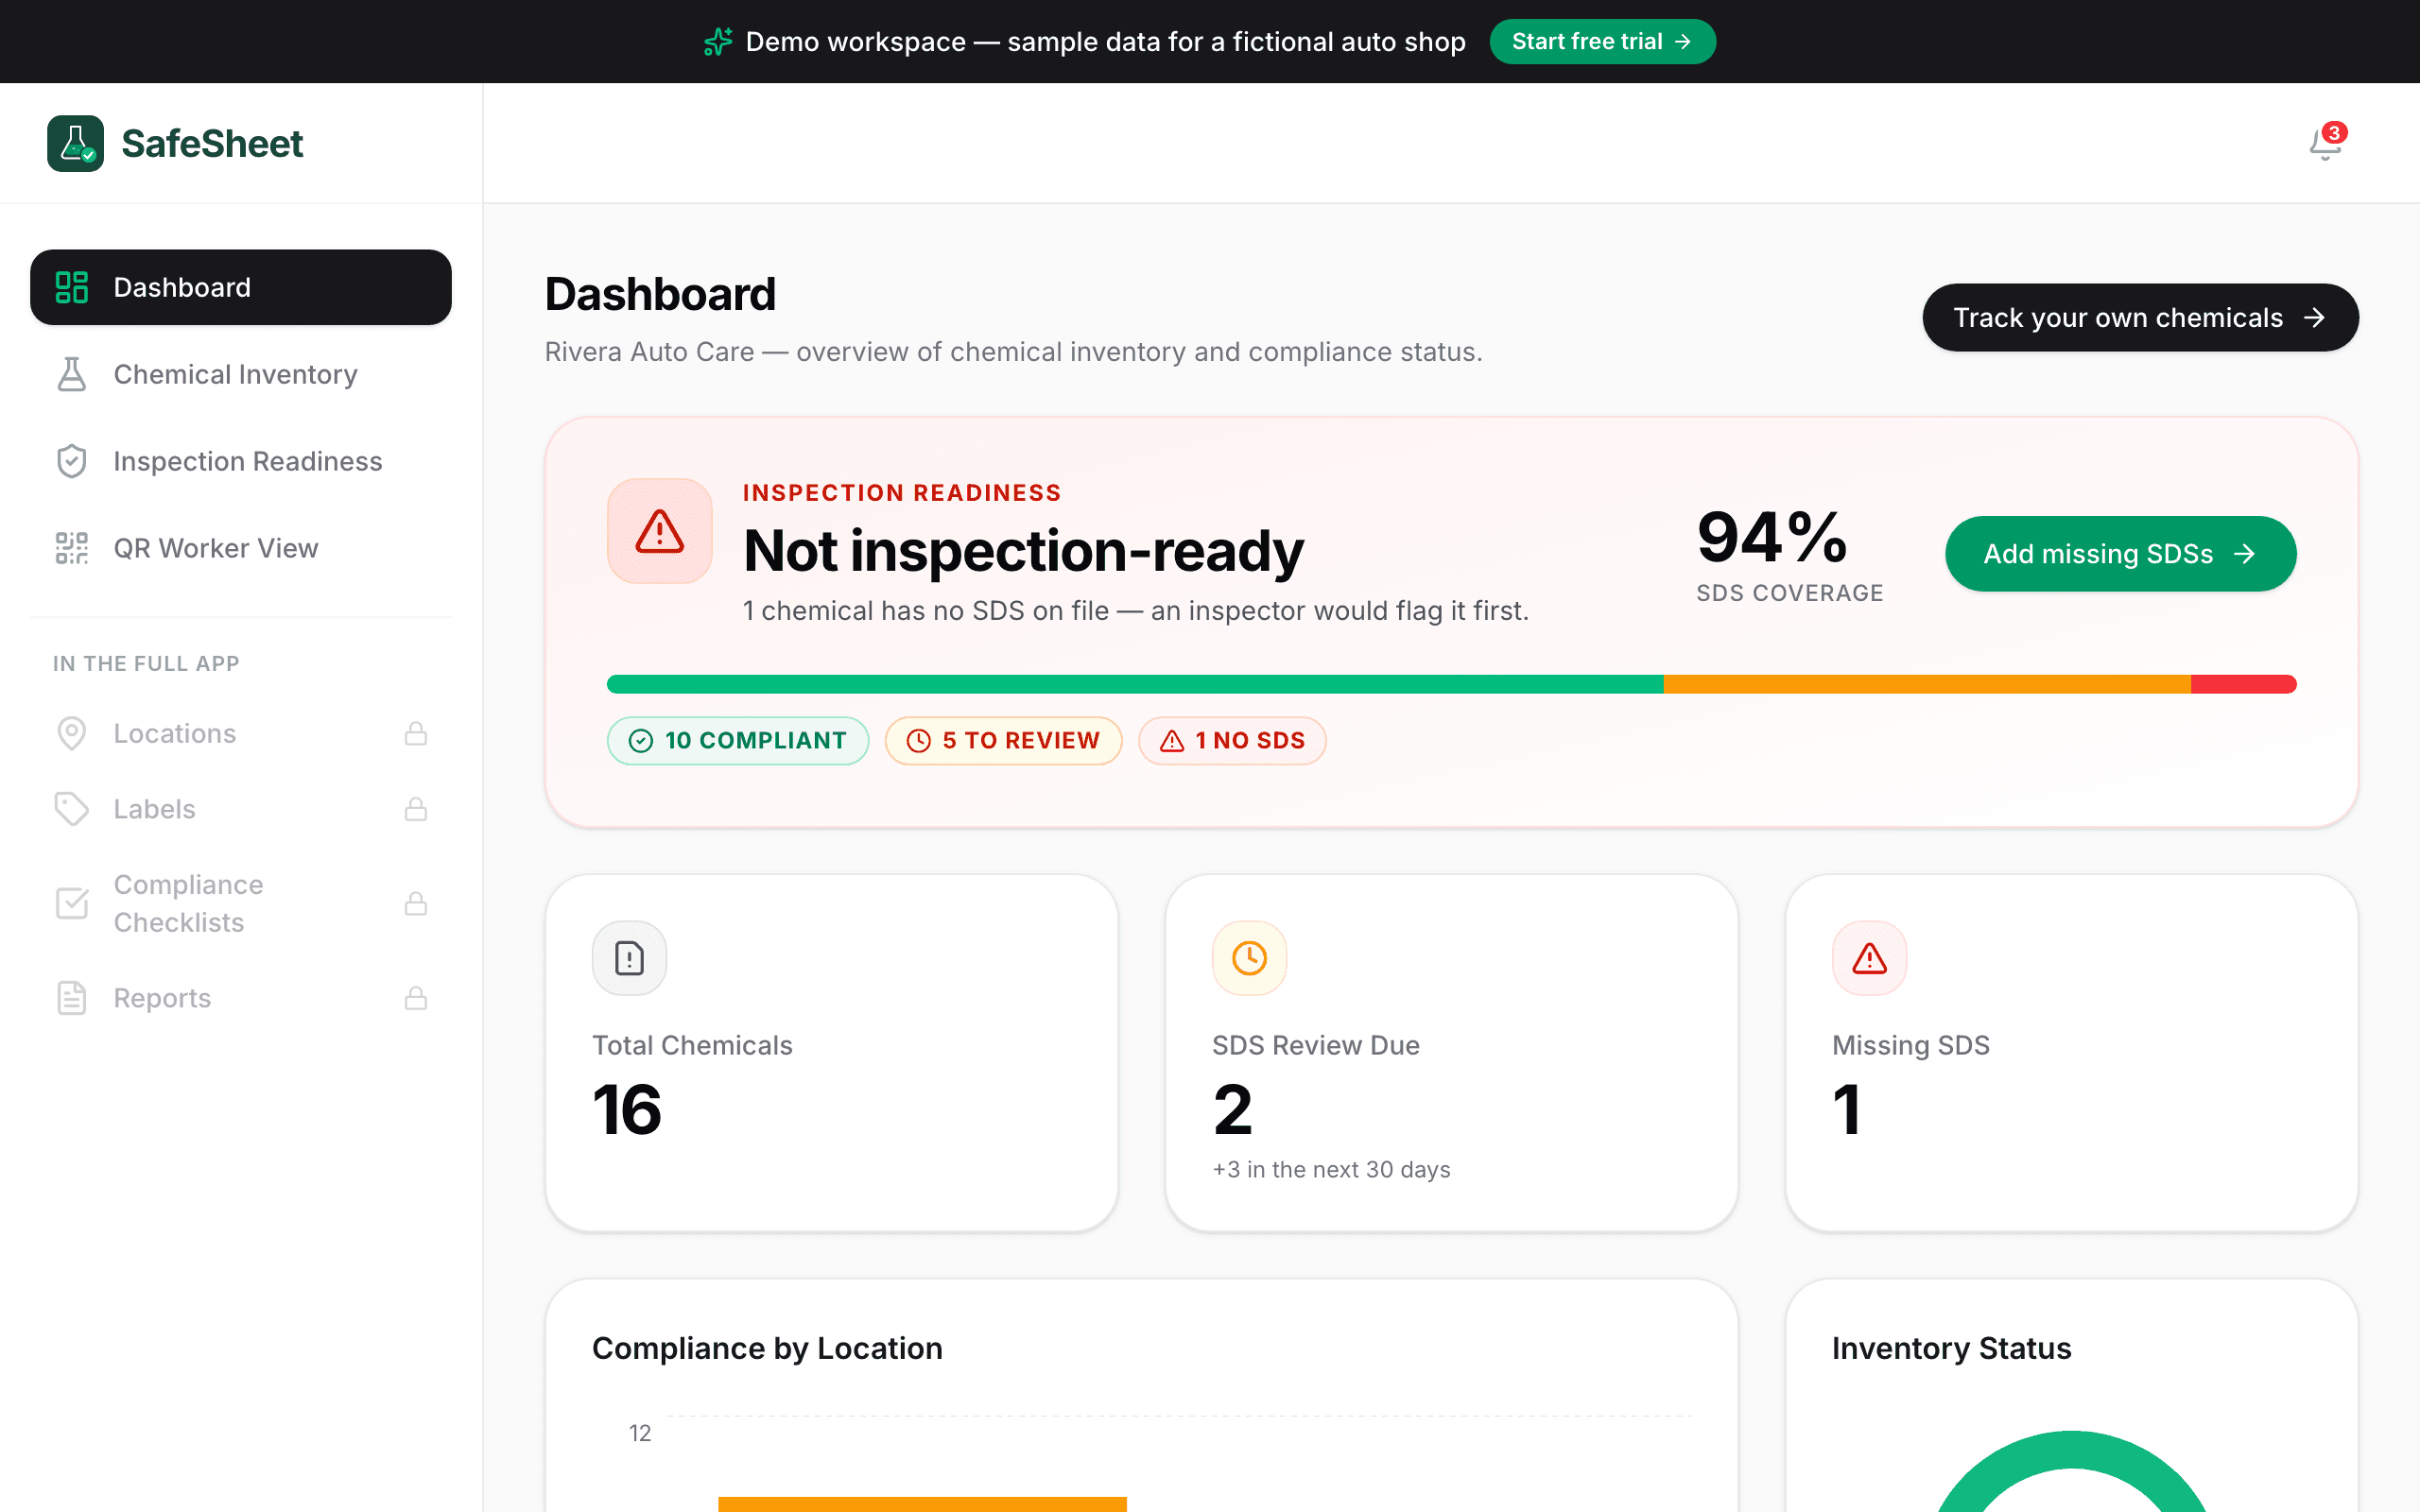This screenshot has height=1512, width=2420.
Task: Click the Total Chemicals document icon
Action: click(x=629, y=958)
